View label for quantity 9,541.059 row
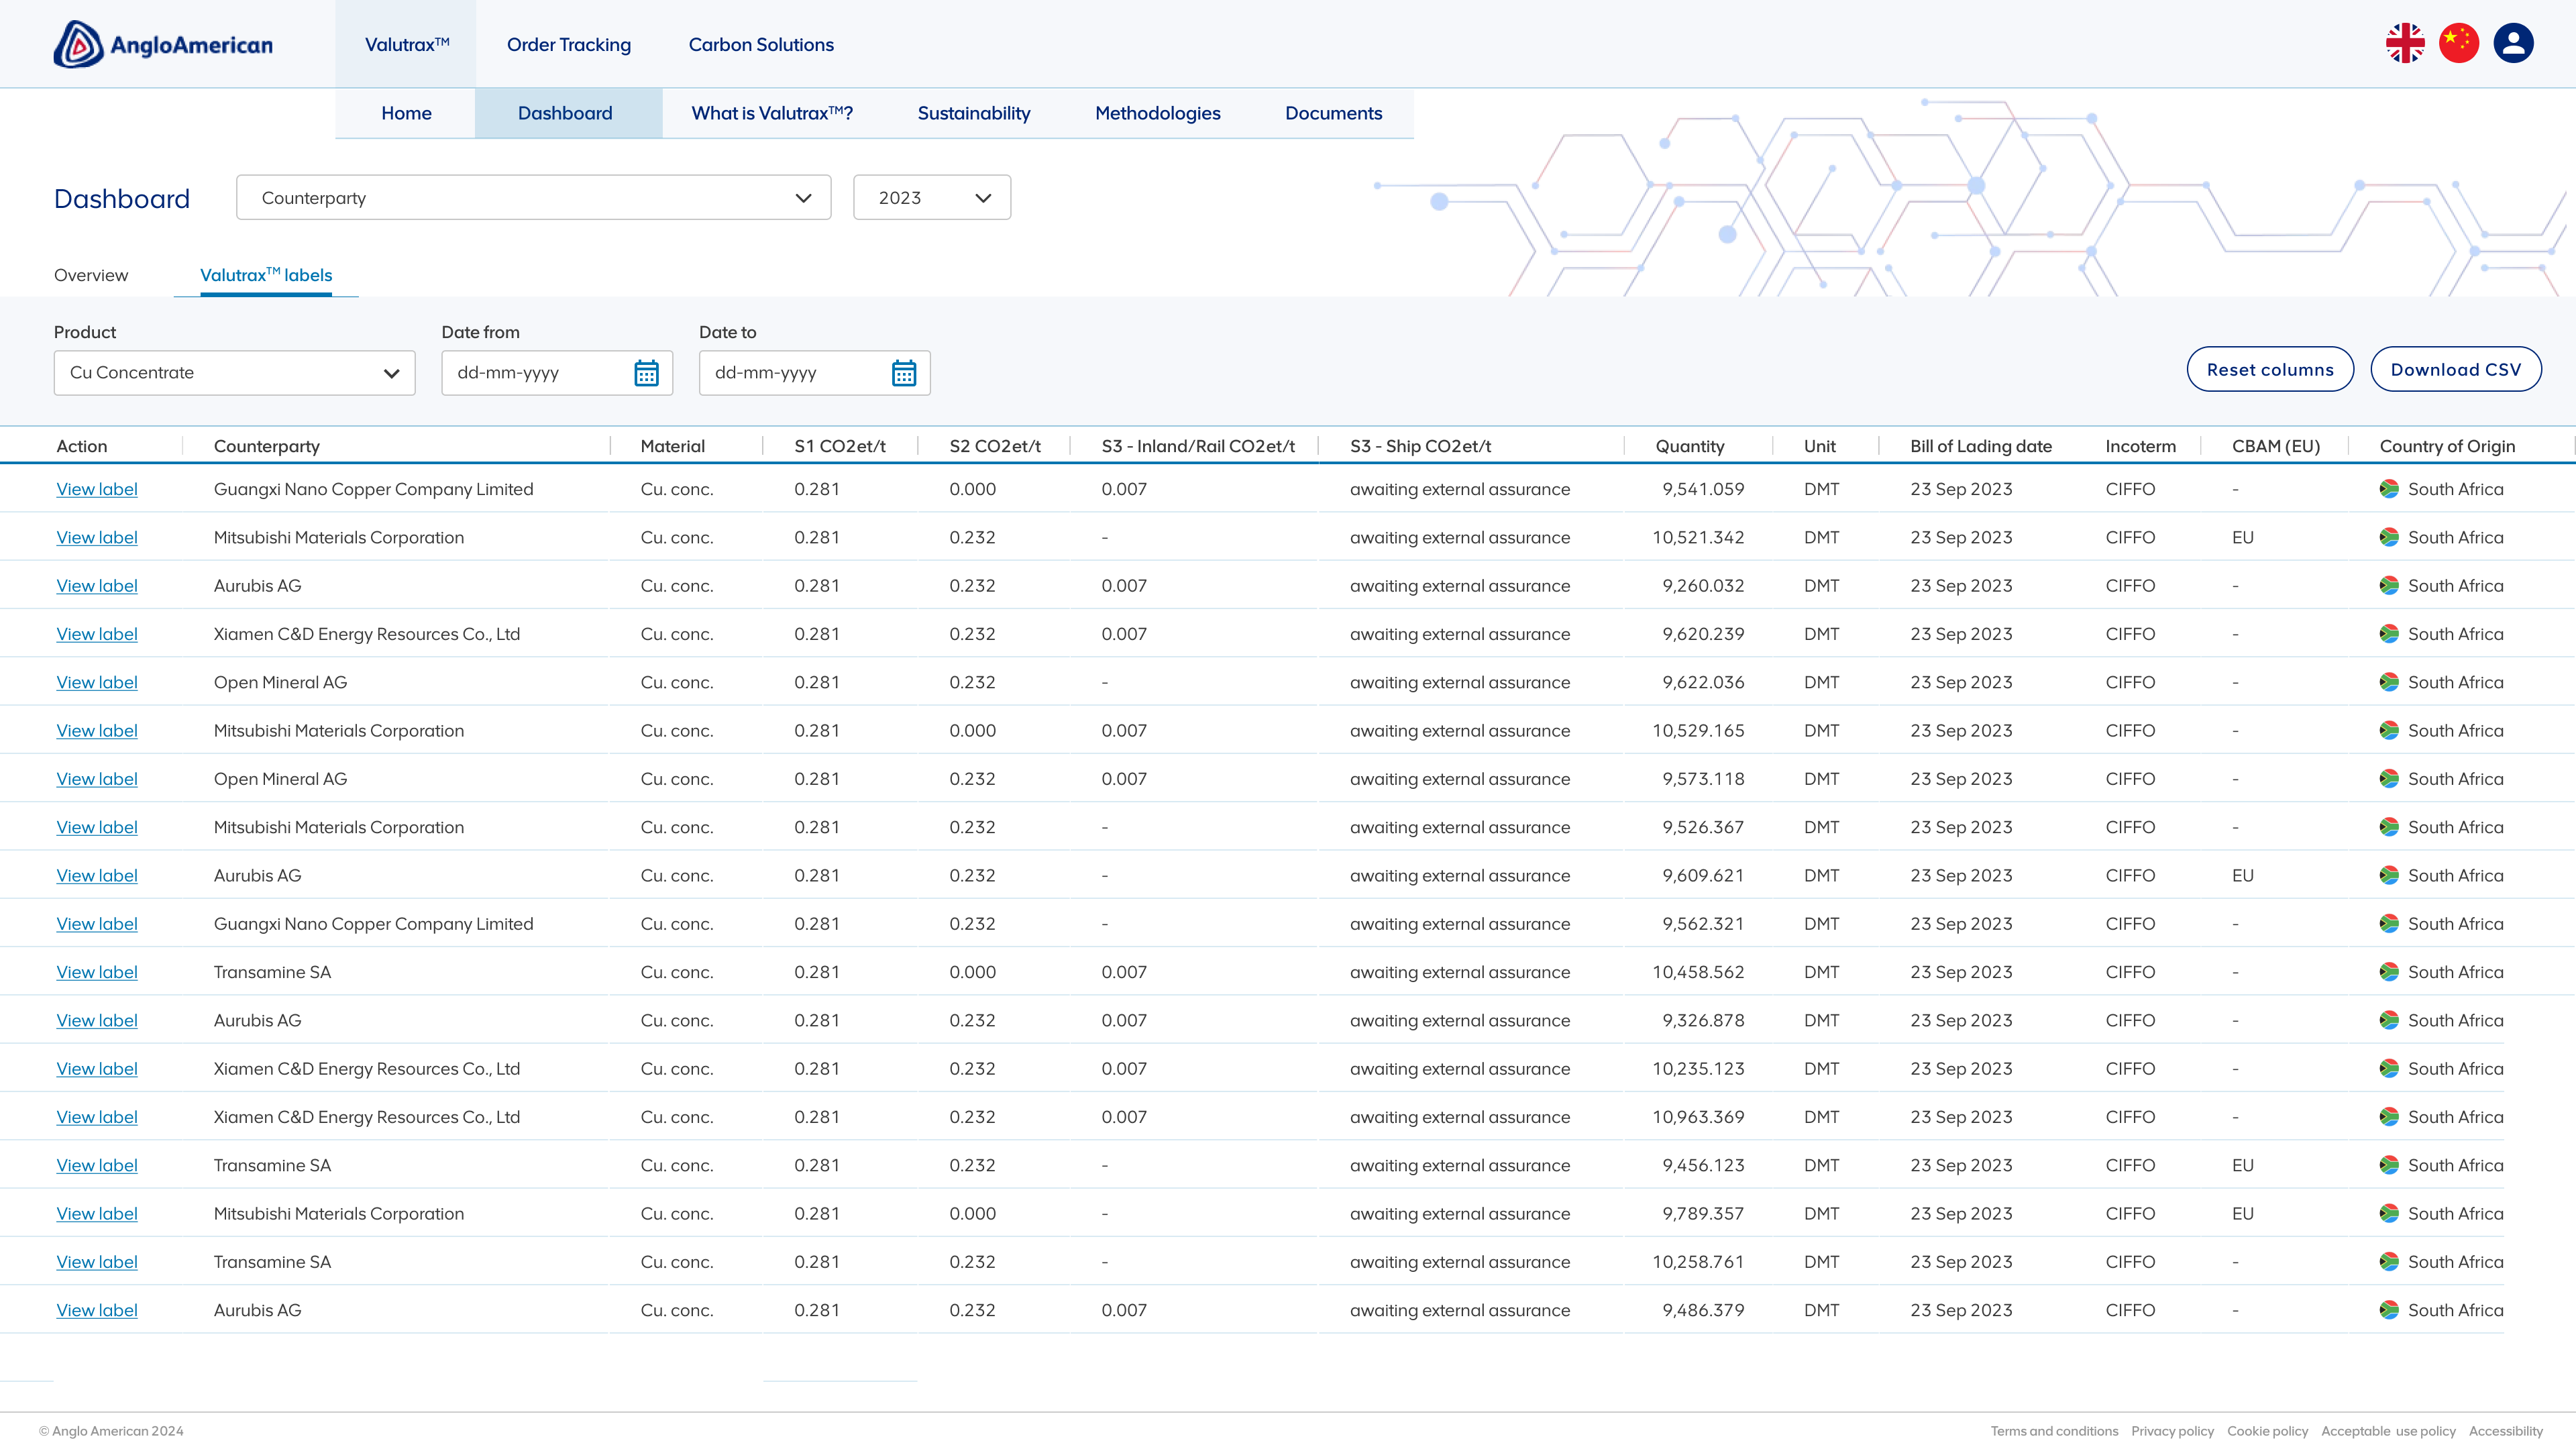Screen dimensions: 2576x1449 point(97,489)
